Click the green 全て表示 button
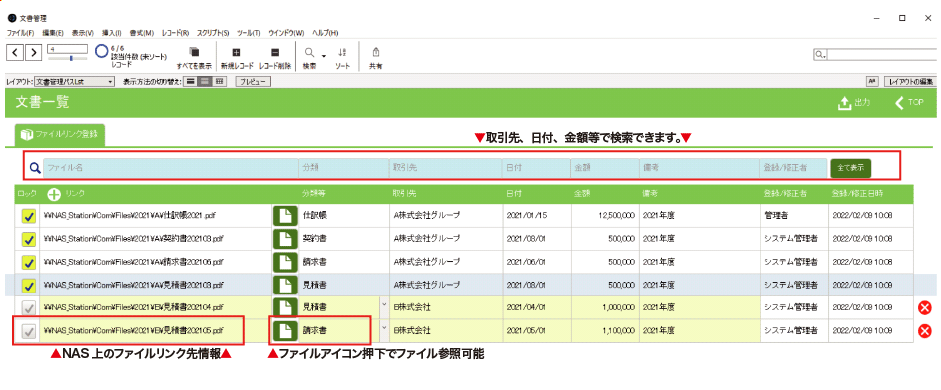 coord(850,168)
